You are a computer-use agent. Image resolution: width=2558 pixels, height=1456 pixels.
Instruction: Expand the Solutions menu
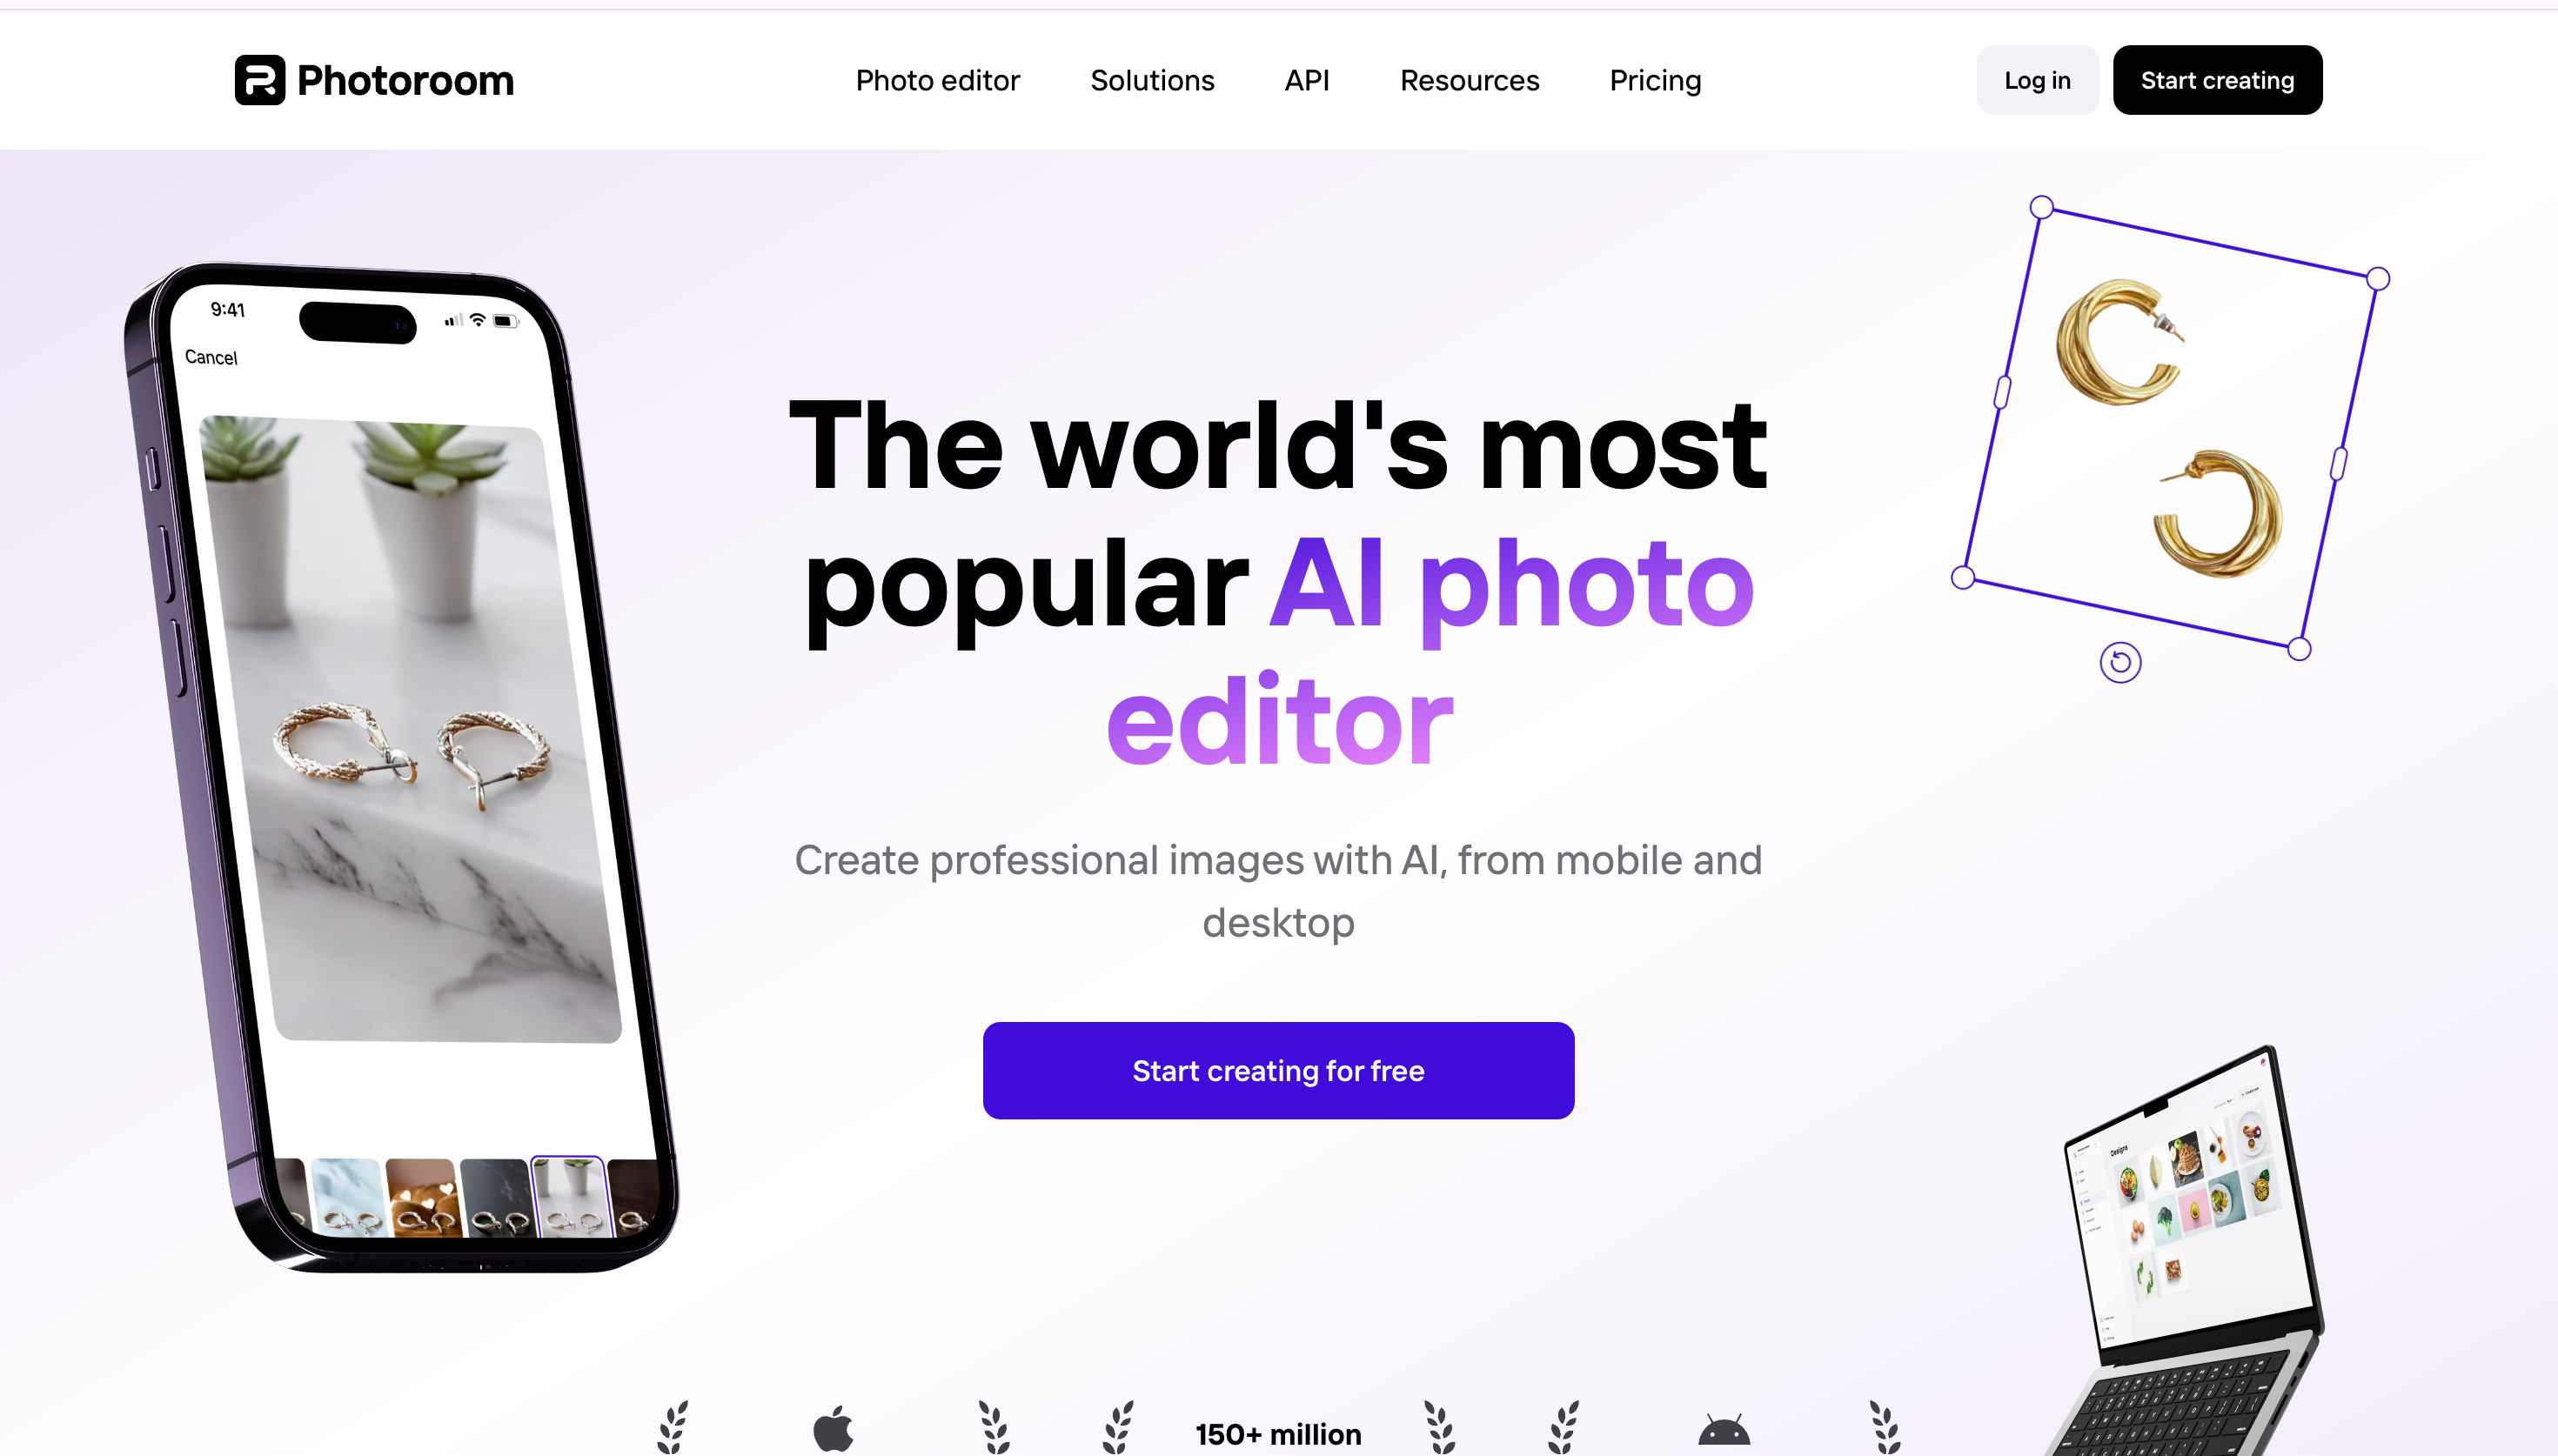1152,80
